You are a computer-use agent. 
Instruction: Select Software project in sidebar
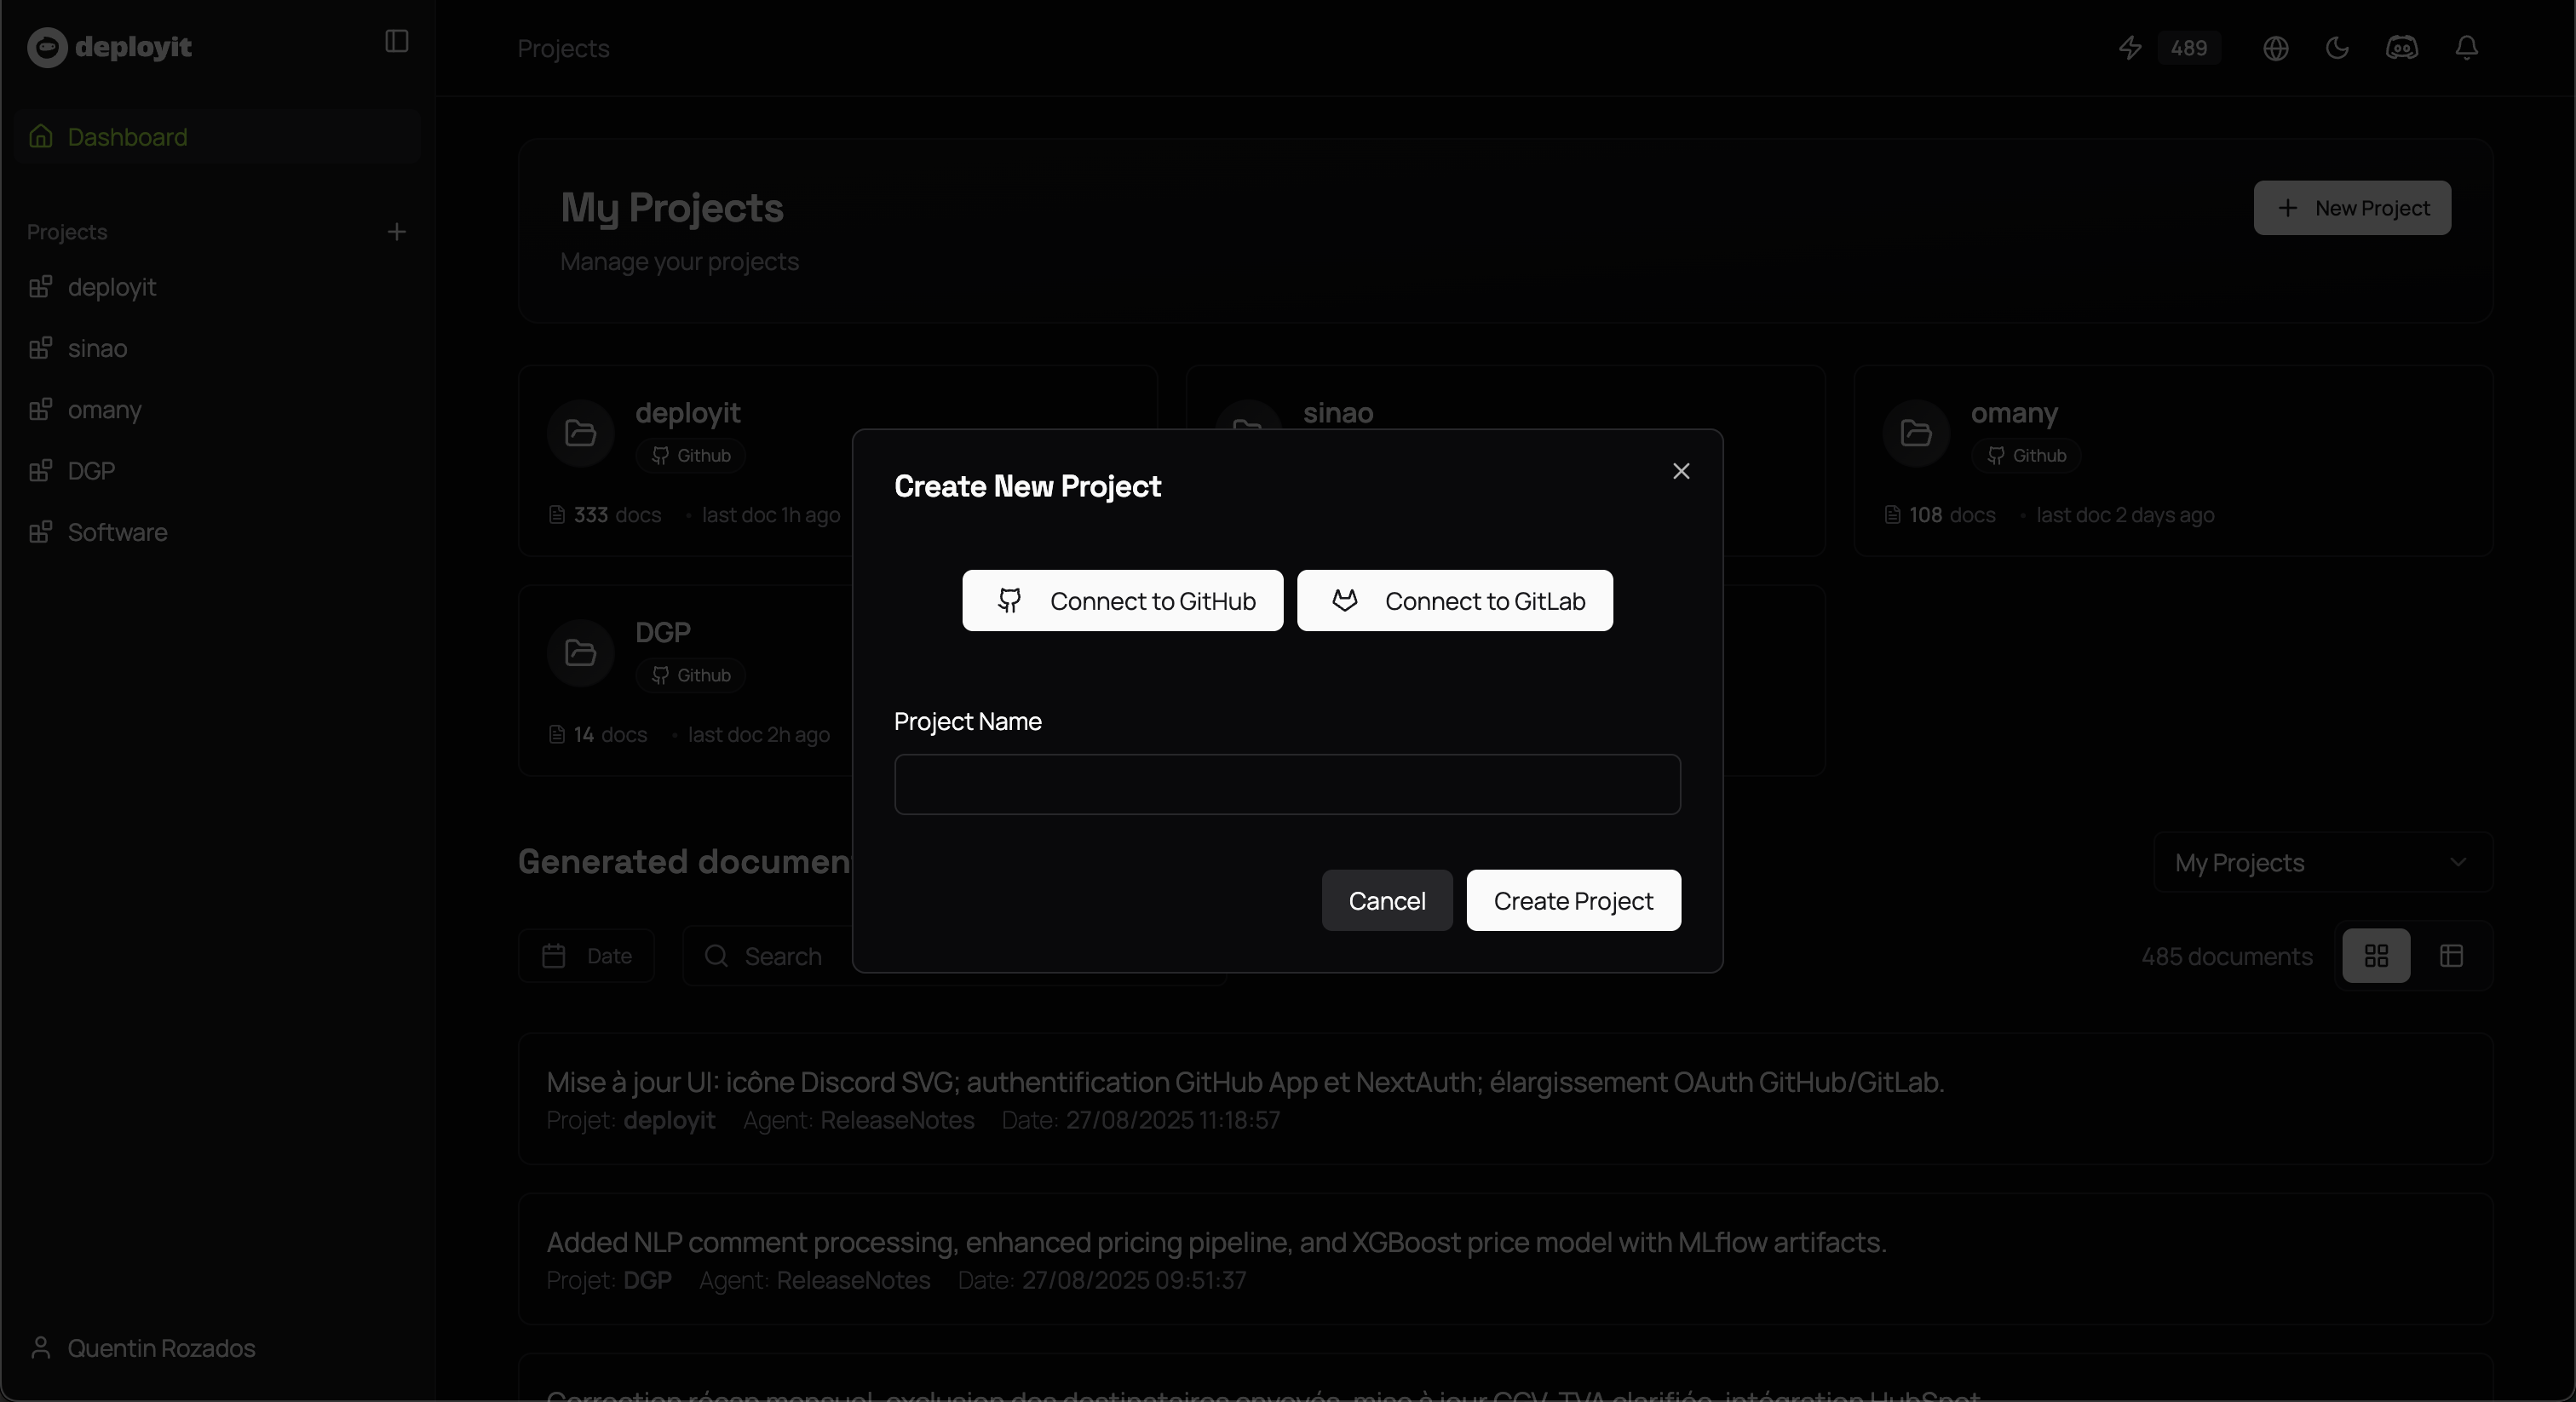click(x=117, y=532)
